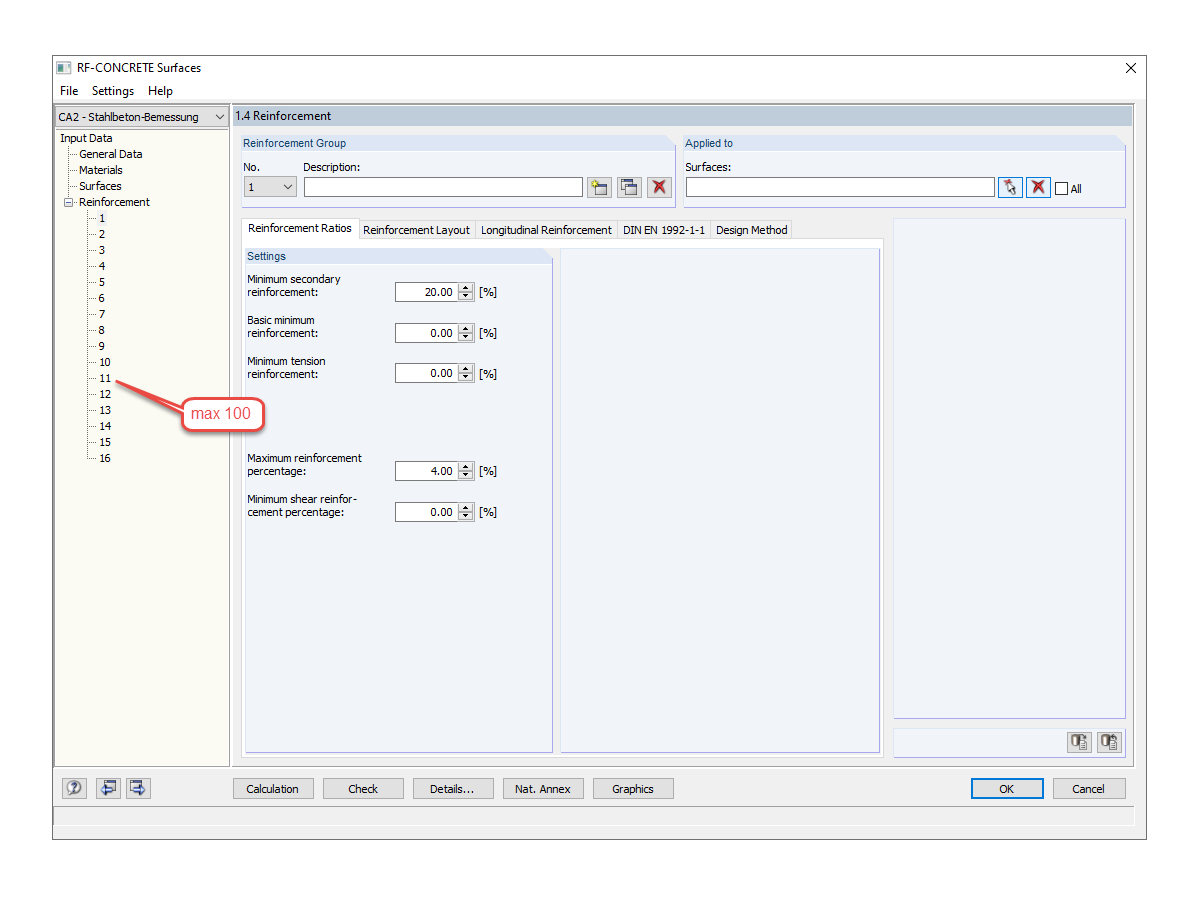Focus the Description text field

click(x=443, y=187)
